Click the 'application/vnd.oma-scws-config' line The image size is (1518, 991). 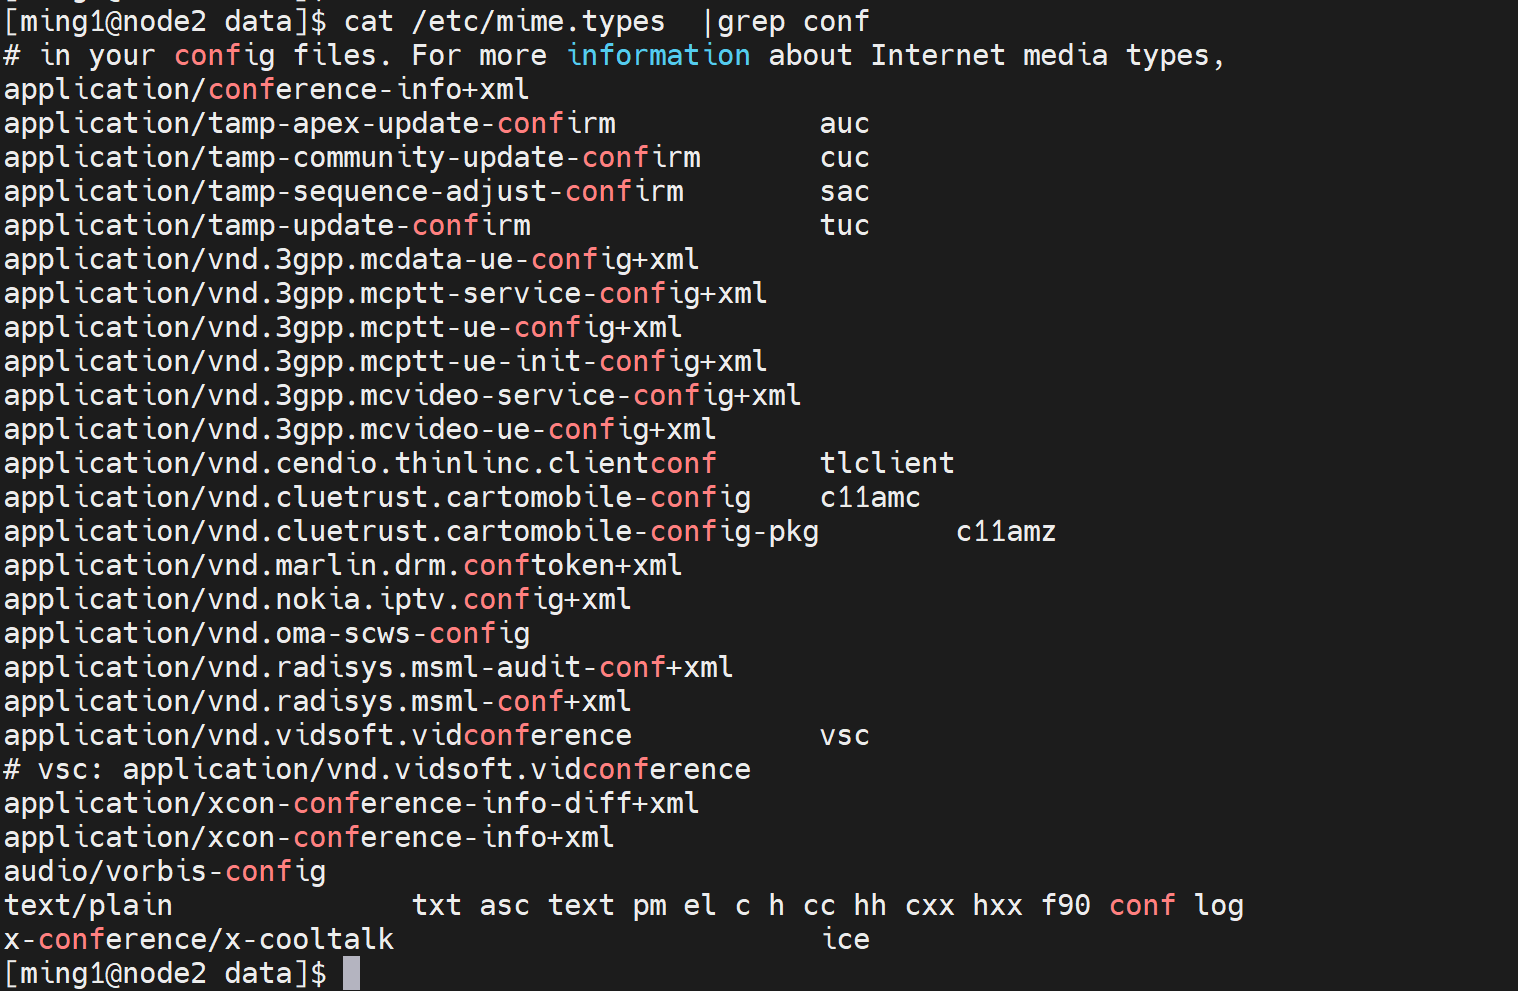click(x=267, y=633)
